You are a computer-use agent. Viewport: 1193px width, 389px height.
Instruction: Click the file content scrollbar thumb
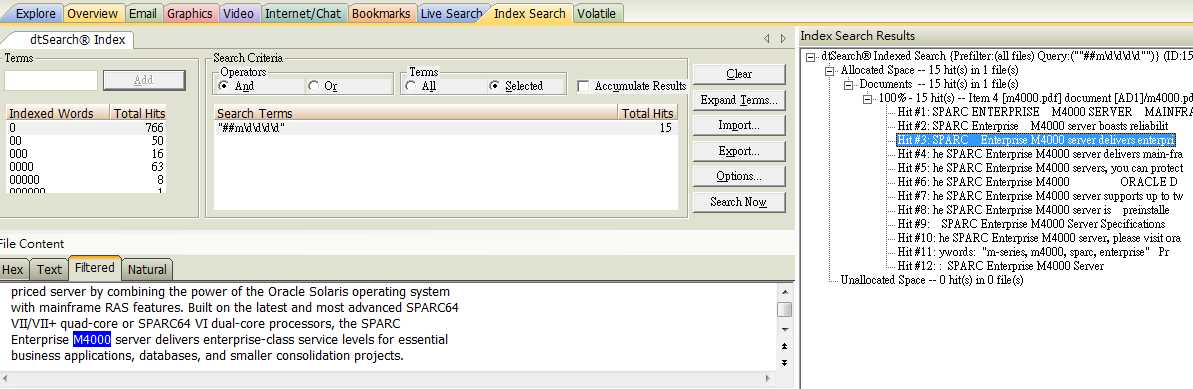click(784, 310)
